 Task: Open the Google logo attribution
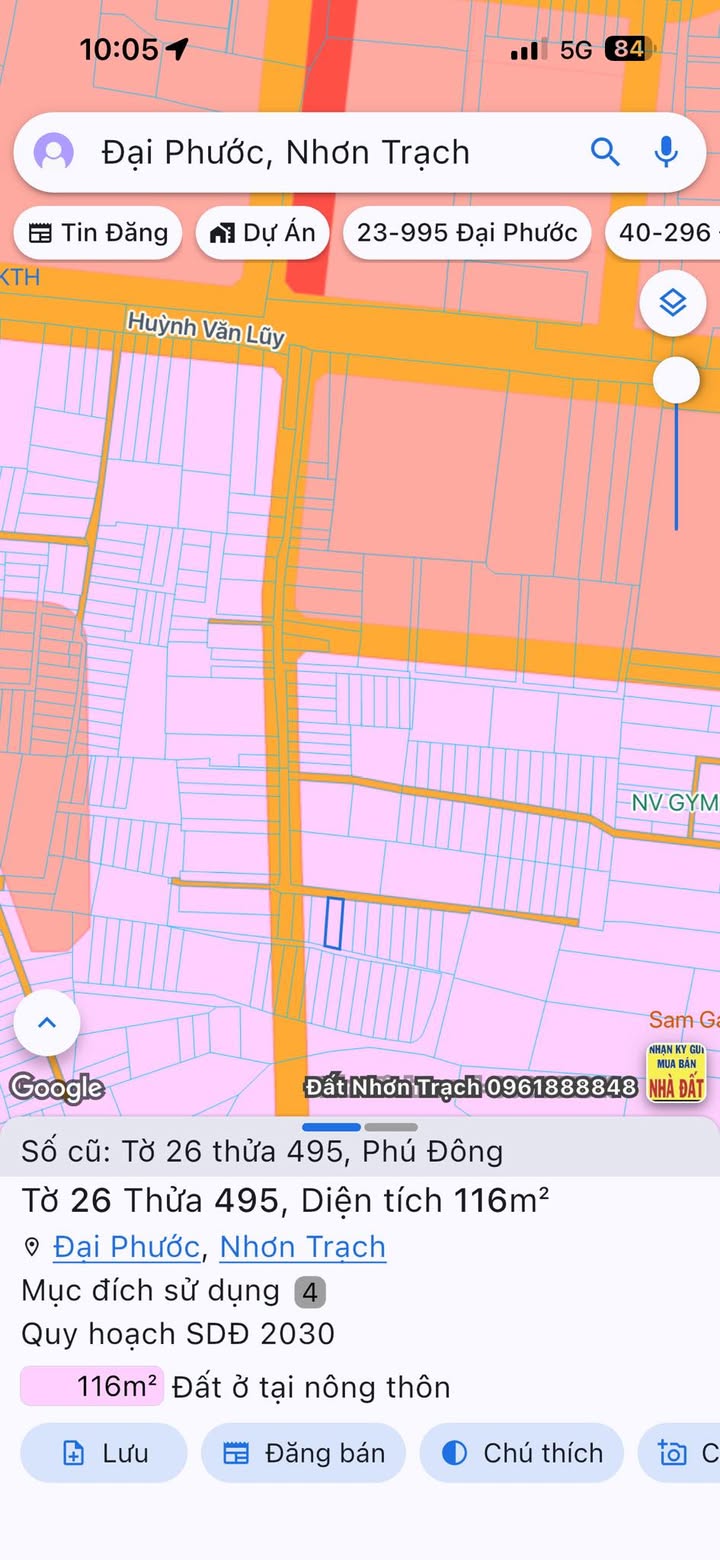[57, 1087]
